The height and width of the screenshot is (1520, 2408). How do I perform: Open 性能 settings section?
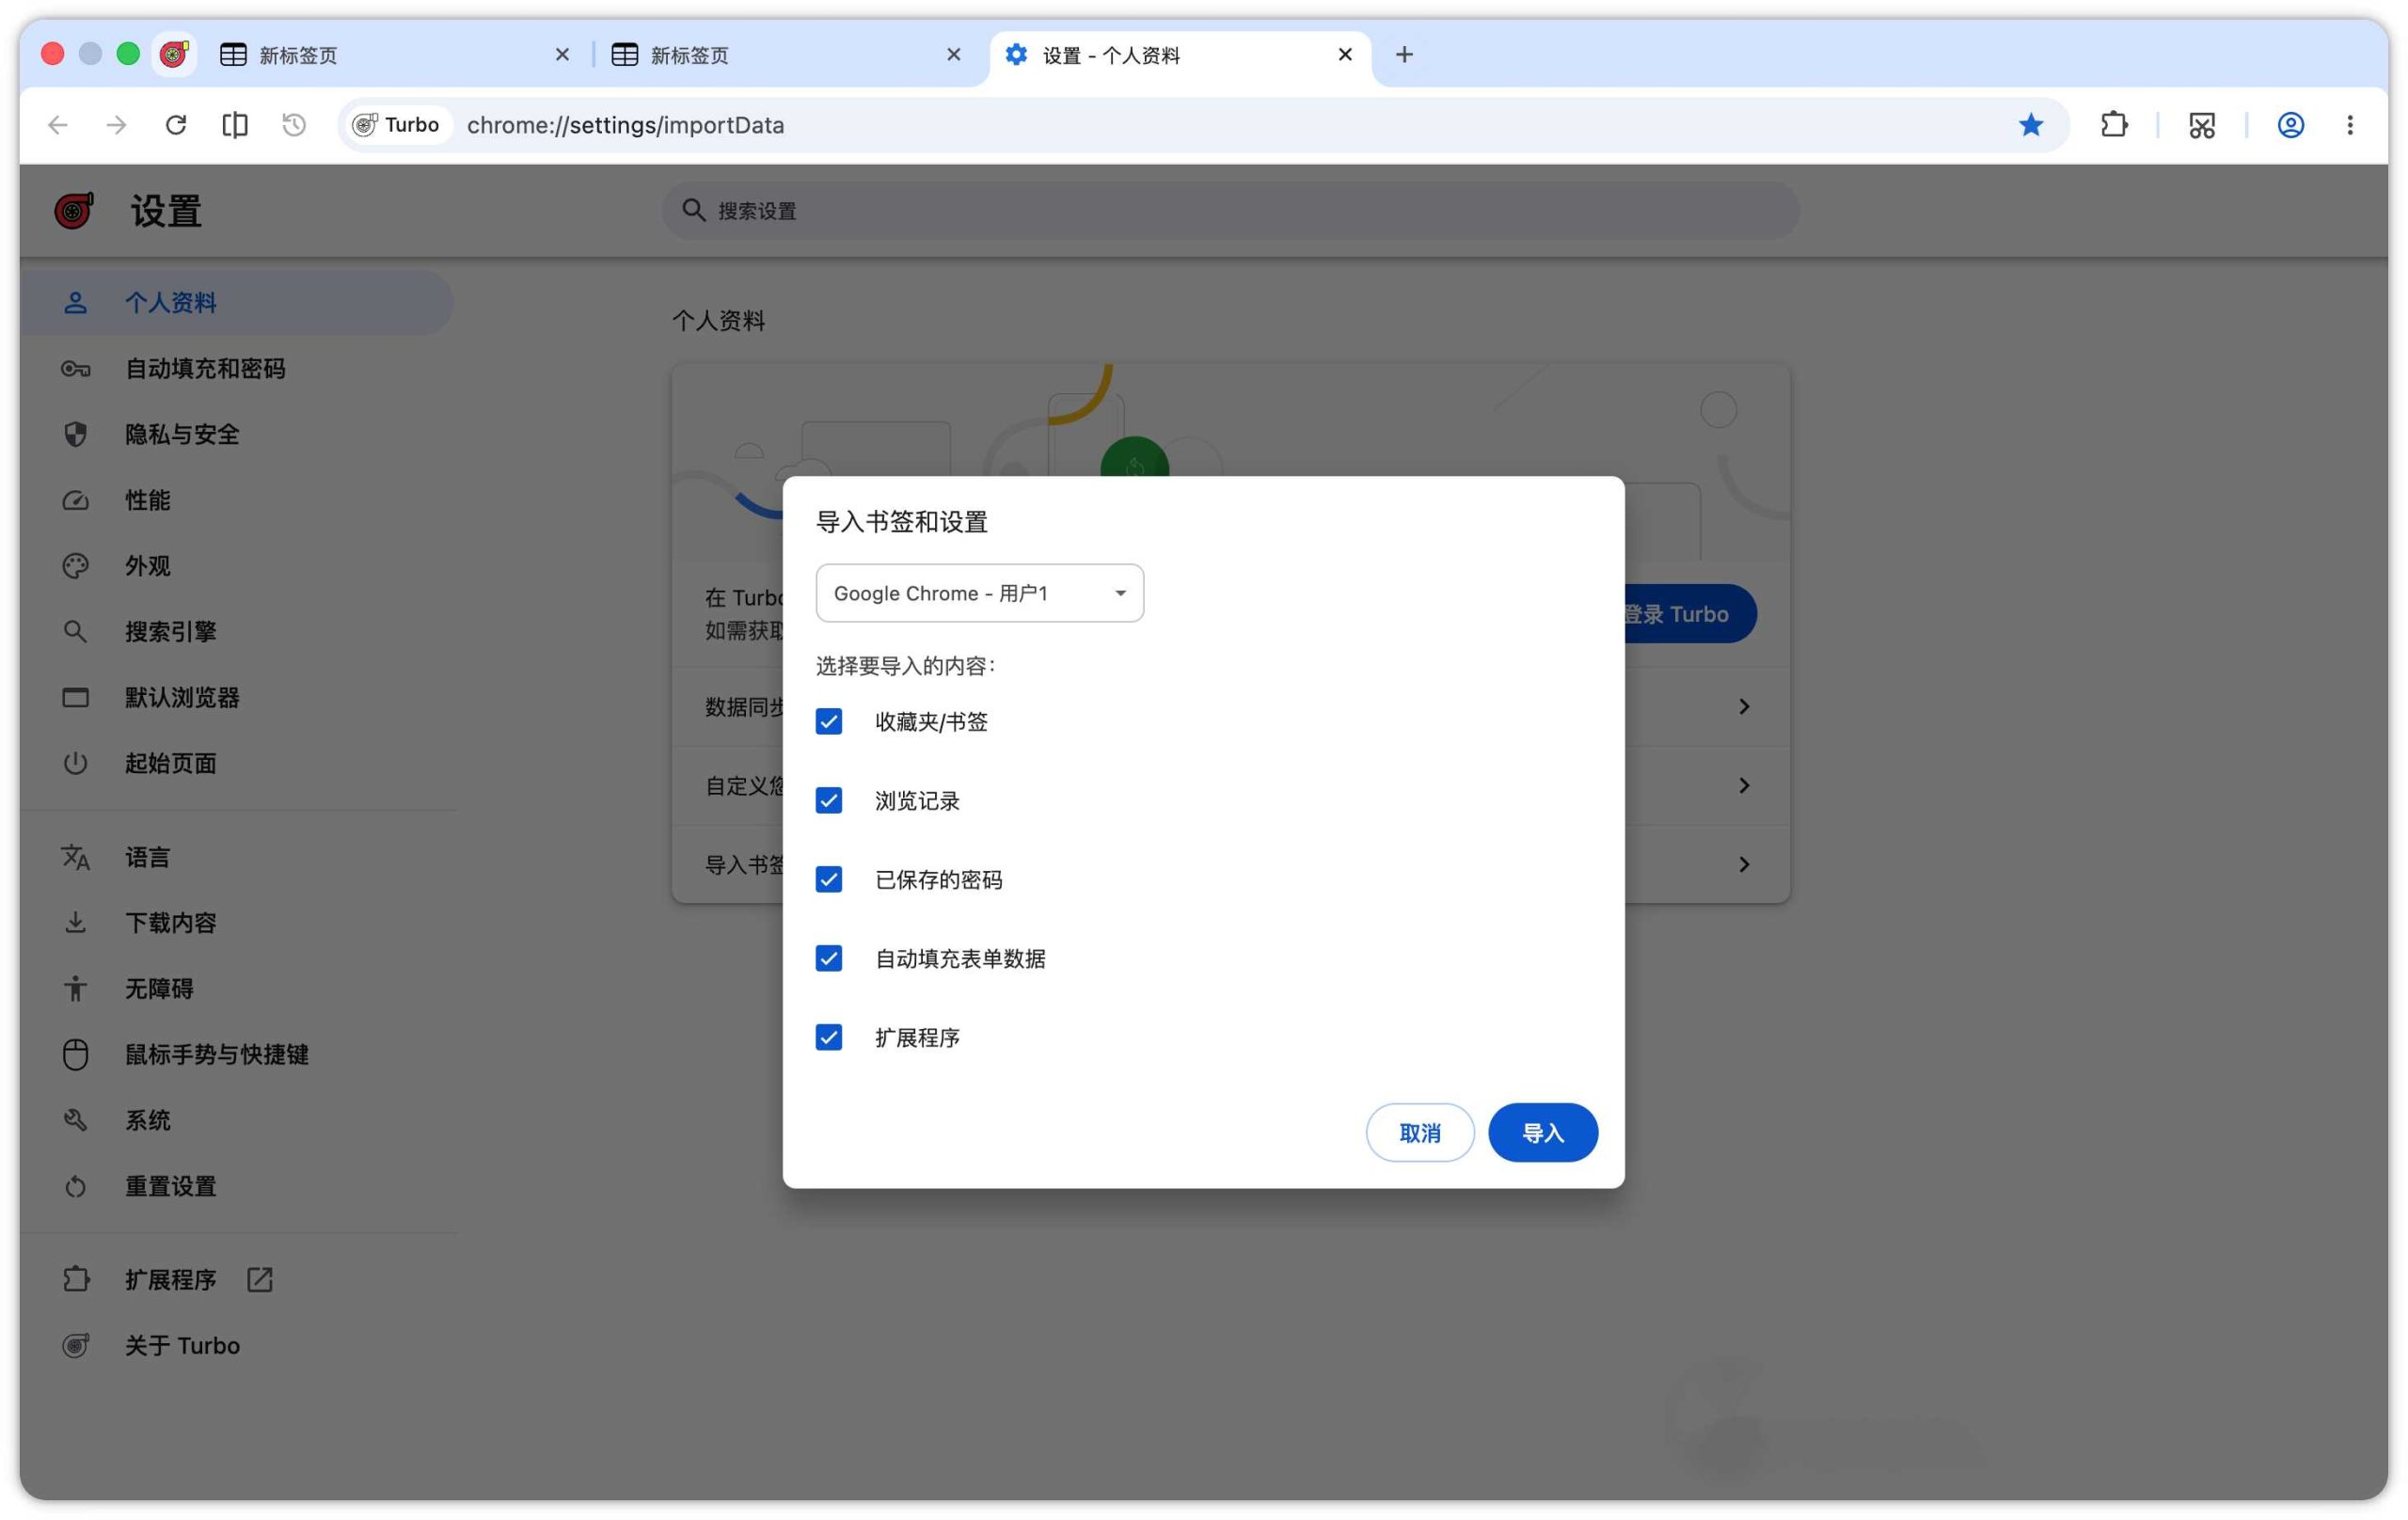pyautogui.click(x=236, y=500)
